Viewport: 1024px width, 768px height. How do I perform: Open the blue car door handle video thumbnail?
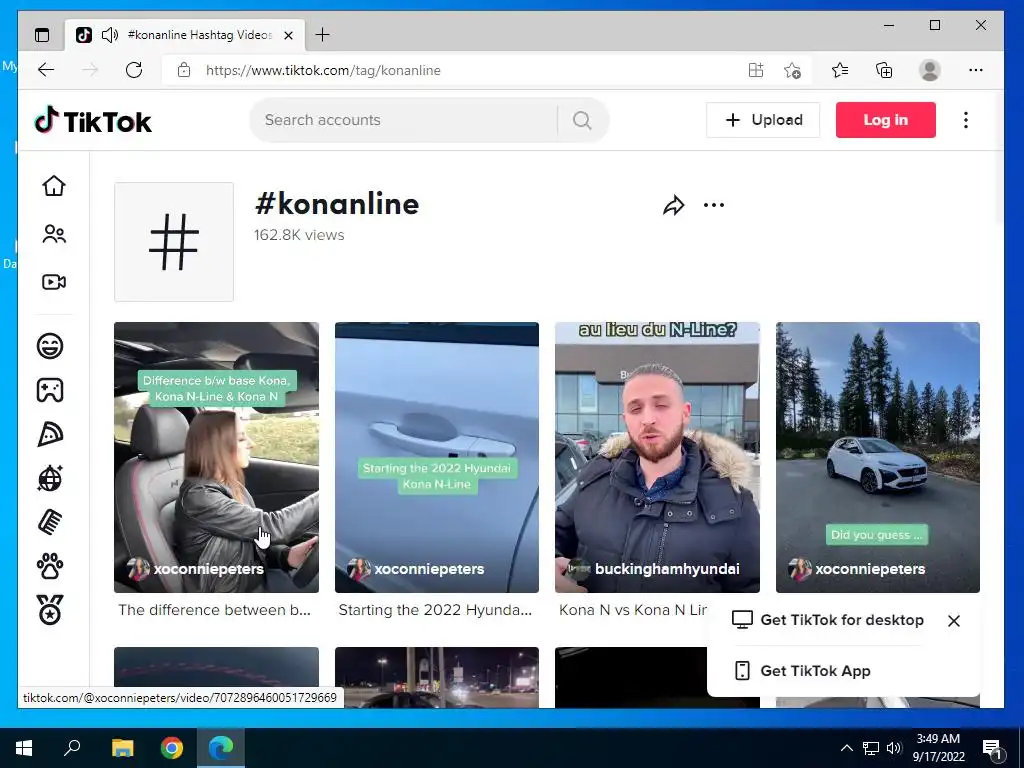[437, 457]
